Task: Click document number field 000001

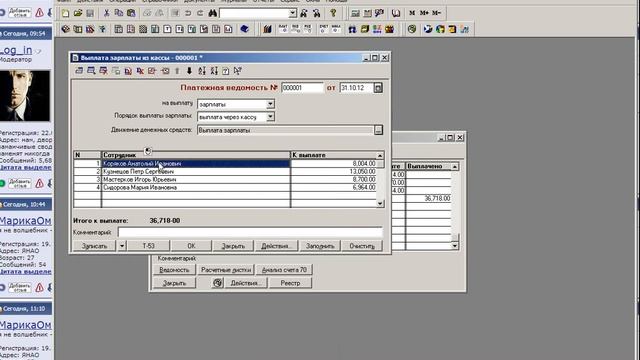Action: [302, 88]
